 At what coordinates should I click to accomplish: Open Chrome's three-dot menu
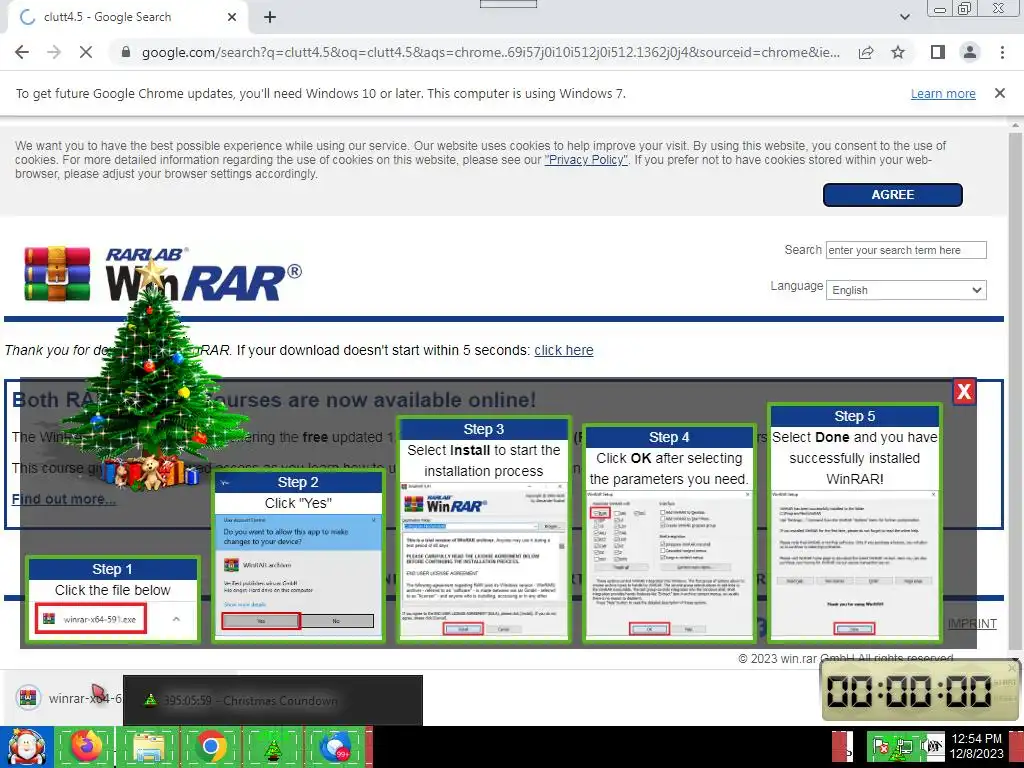pos(1002,52)
